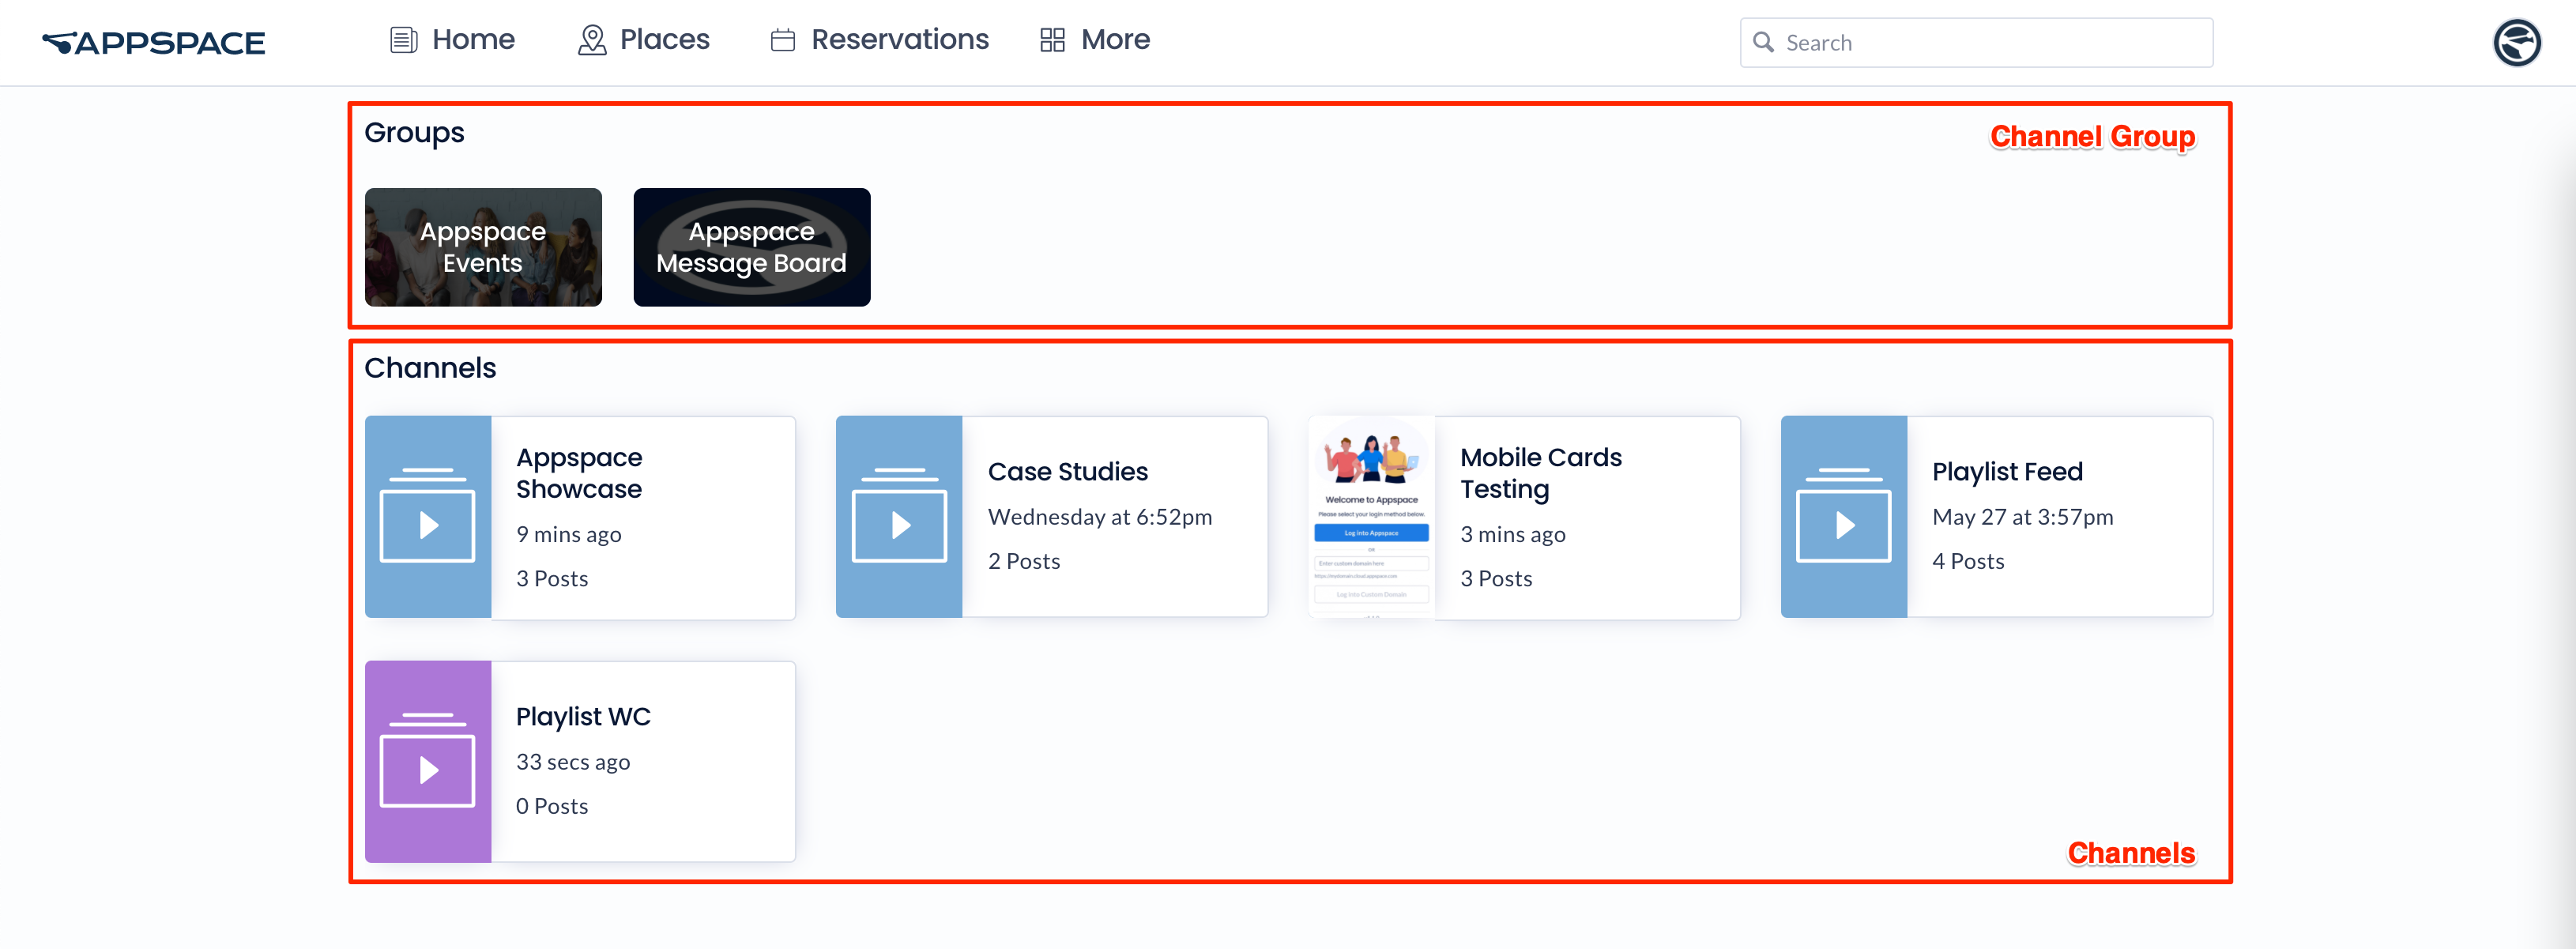Click the Channels section heading
This screenshot has width=2576, height=949.
pyautogui.click(x=430, y=368)
